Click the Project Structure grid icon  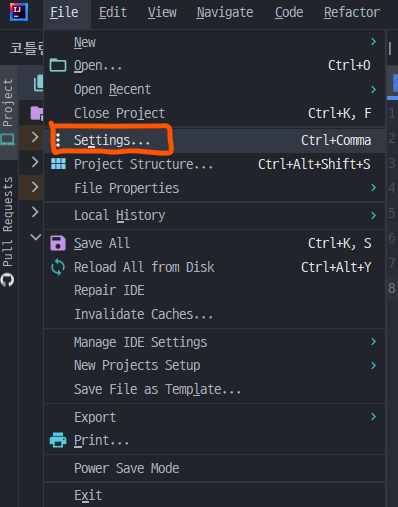point(58,164)
